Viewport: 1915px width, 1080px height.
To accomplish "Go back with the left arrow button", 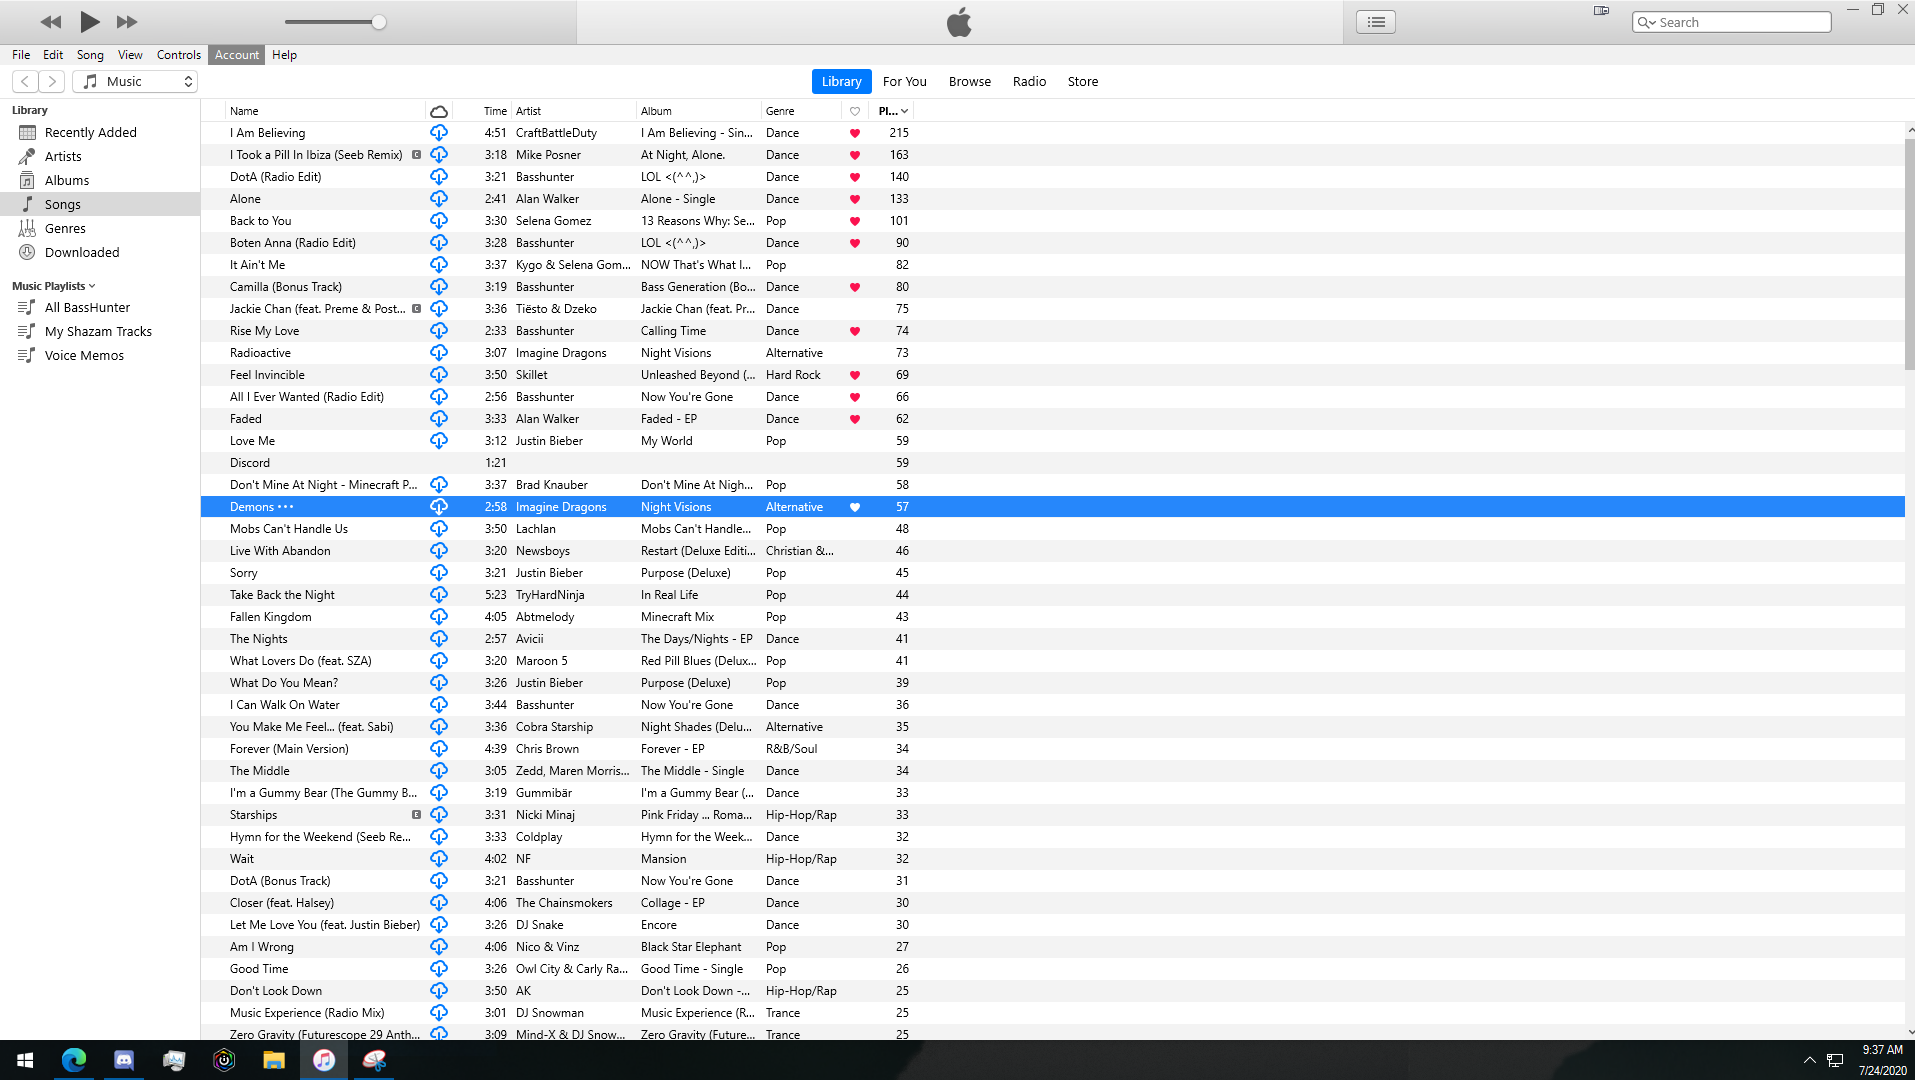I will tap(25, 82).
